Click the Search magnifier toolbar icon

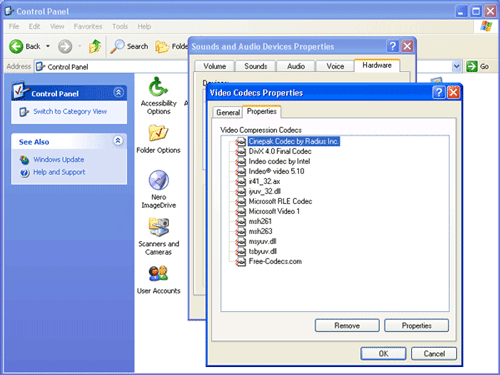(x=117, y=46)
